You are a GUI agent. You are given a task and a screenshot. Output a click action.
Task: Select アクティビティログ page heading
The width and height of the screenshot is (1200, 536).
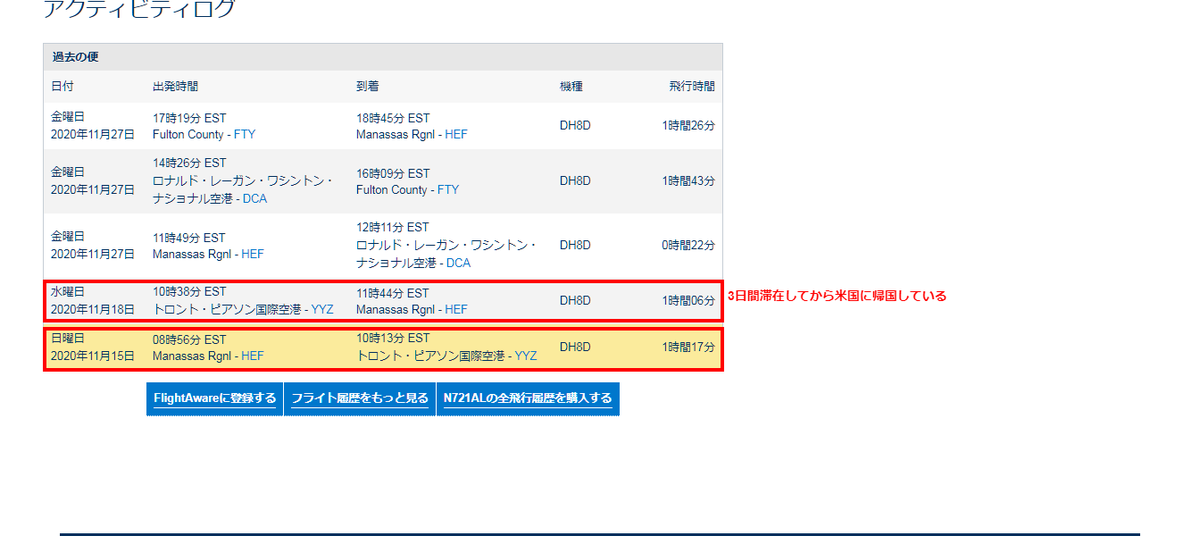click(140, 9)
